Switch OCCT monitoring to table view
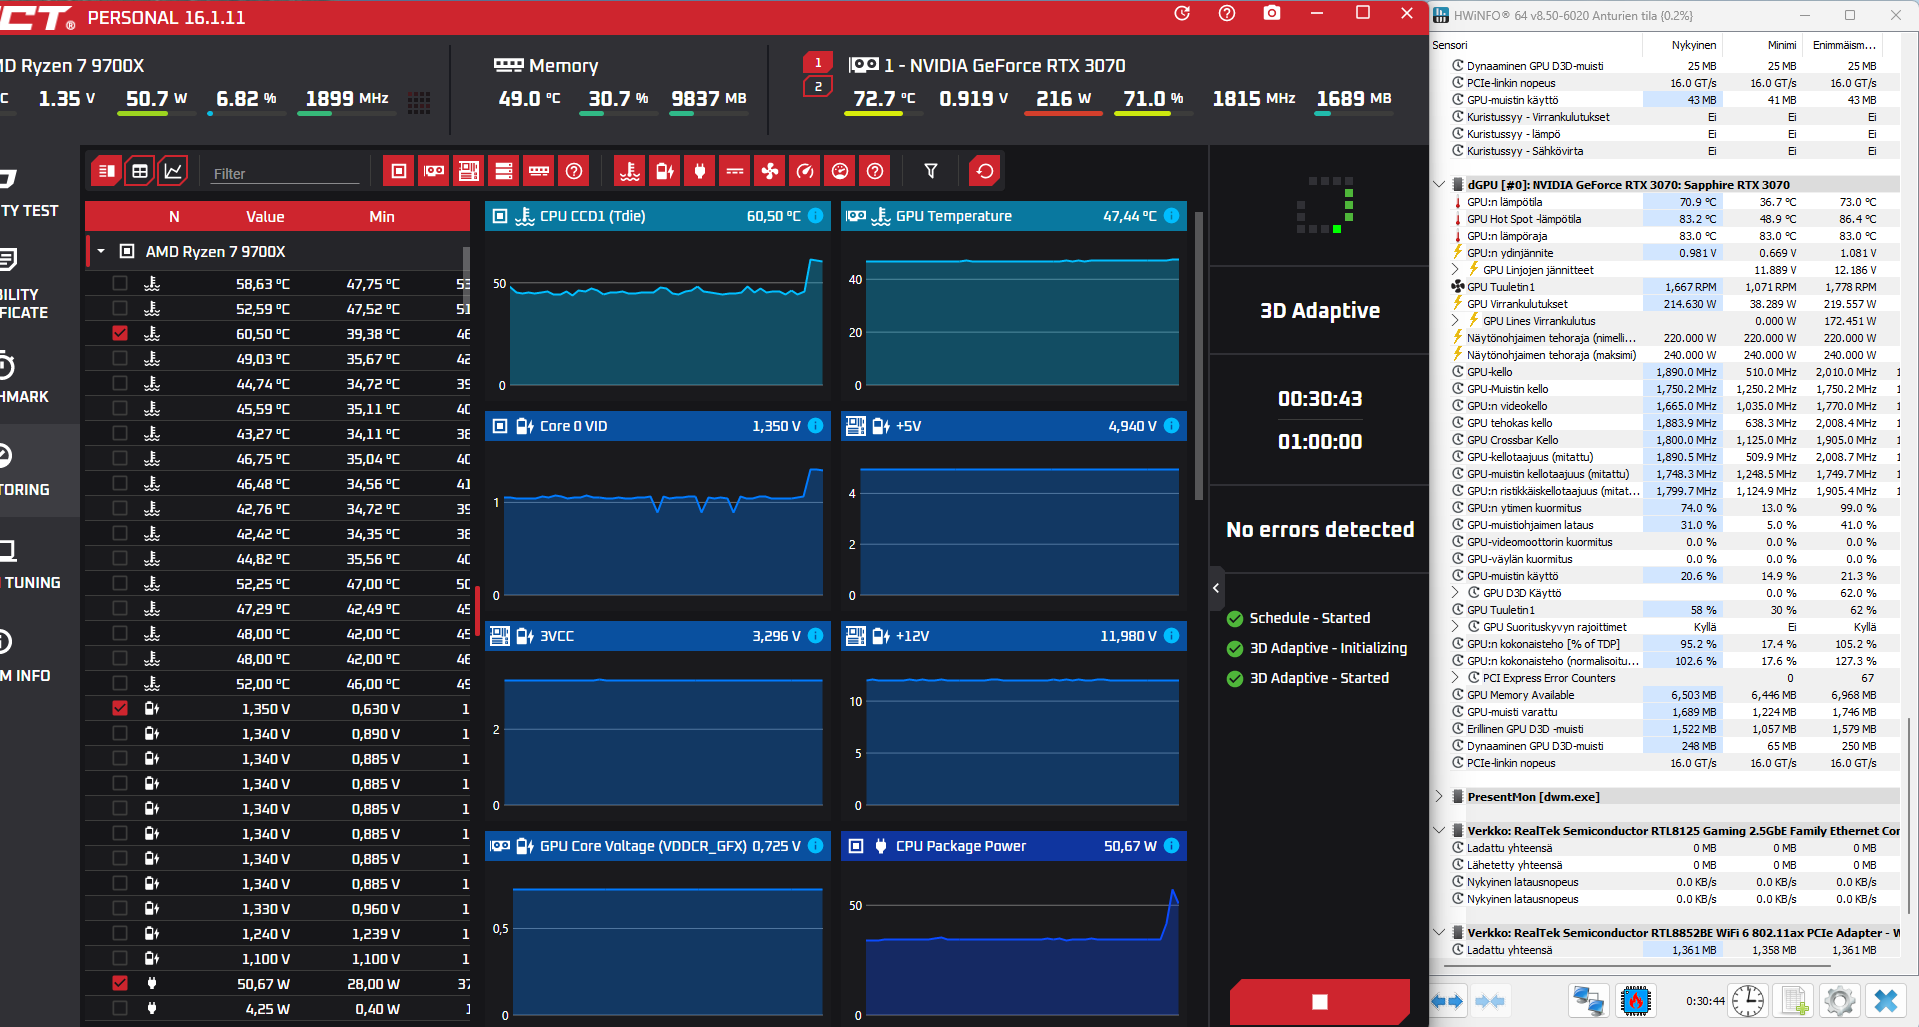The height and width of the screenshot is (1027, 1919). click(140, 171)
